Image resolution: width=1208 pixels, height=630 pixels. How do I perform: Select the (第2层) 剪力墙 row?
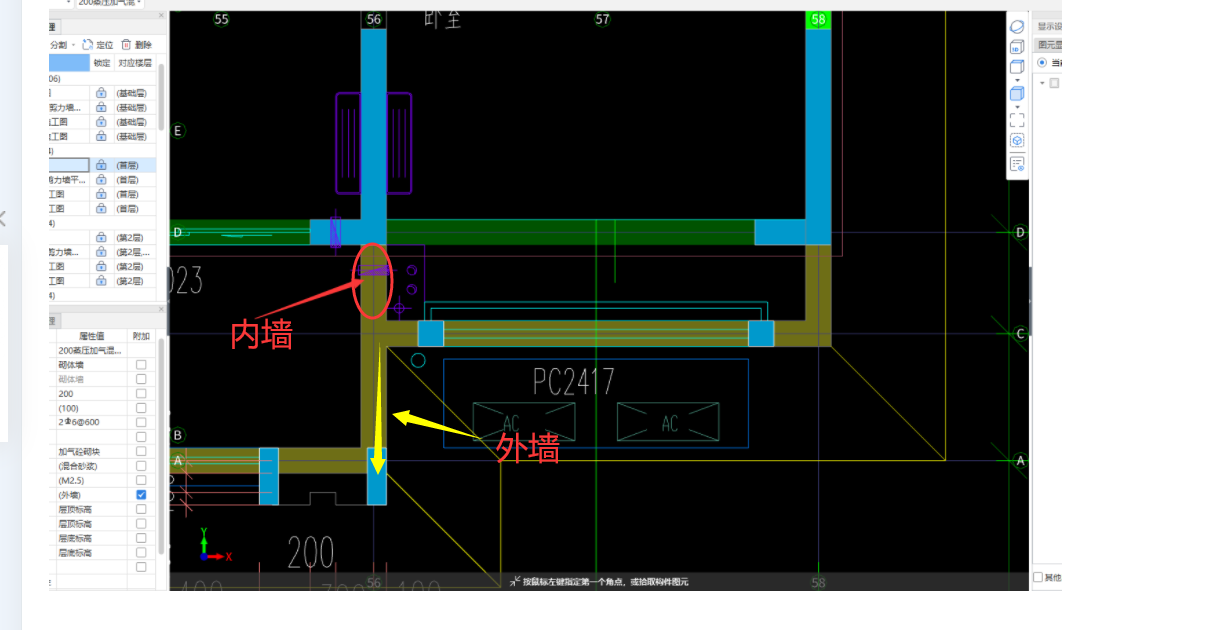click(x=102, y=252)
